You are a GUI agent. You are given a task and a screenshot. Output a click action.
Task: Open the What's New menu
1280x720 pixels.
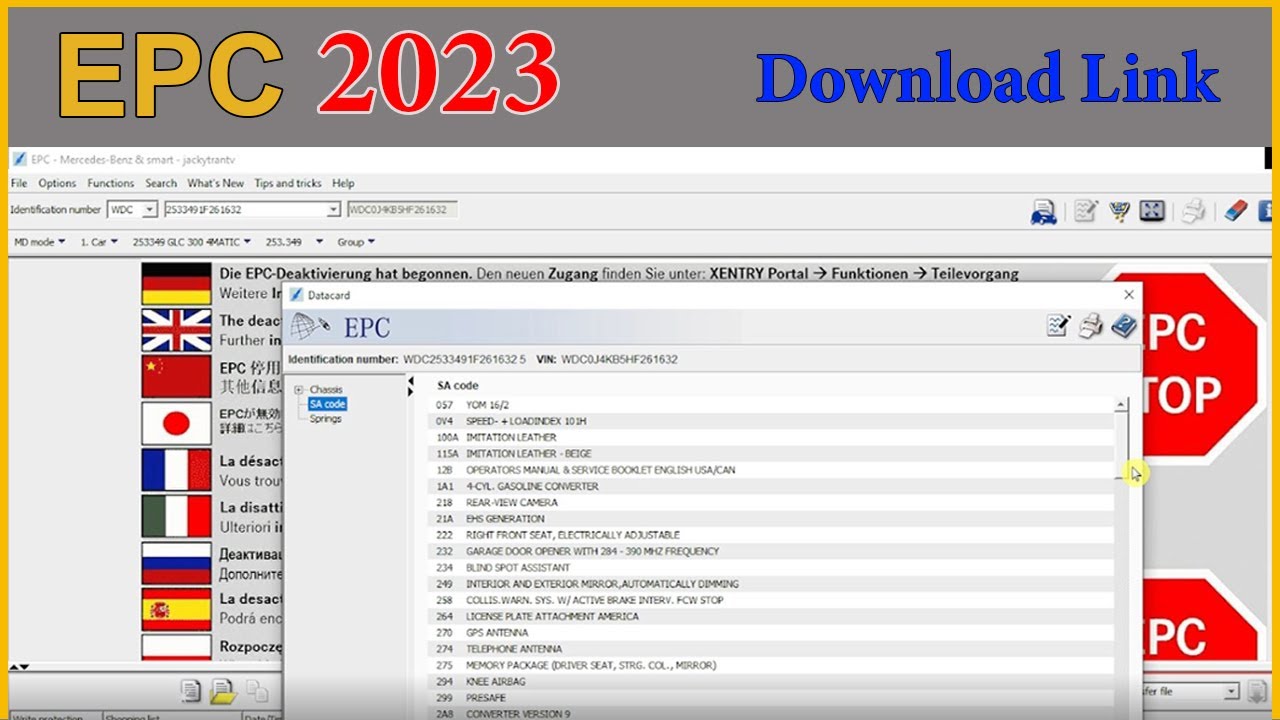pos(215,183)
